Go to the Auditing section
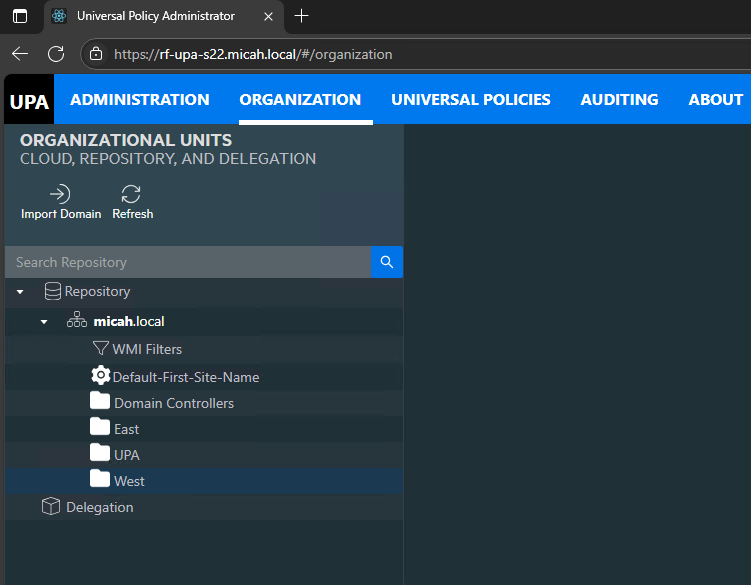751x585 pixels. click(x=619, y=100)
